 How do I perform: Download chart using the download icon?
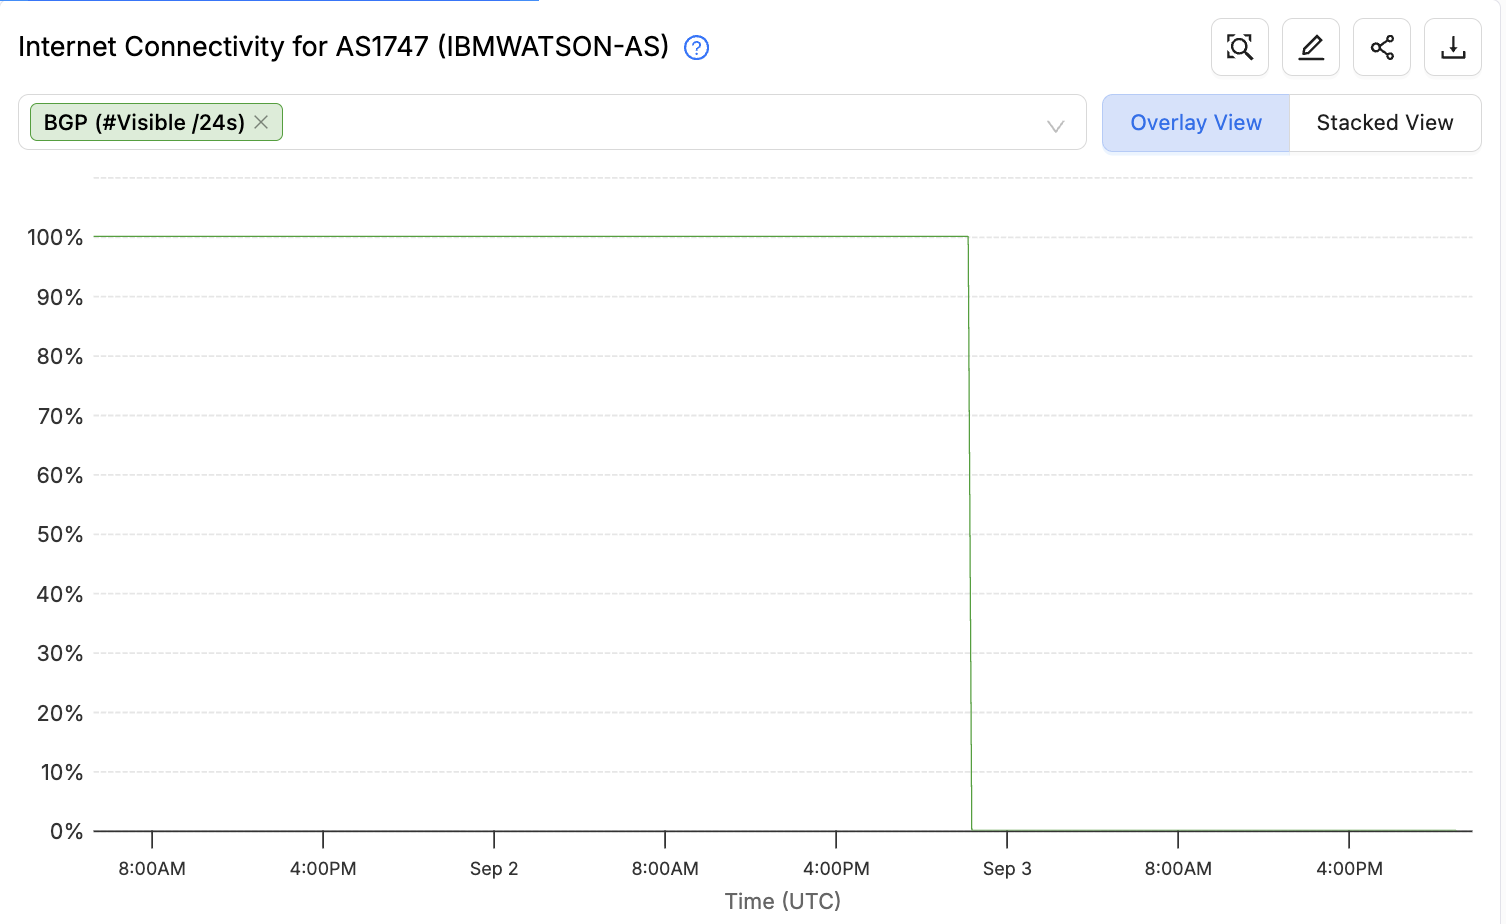click(x=1452, y=47)
